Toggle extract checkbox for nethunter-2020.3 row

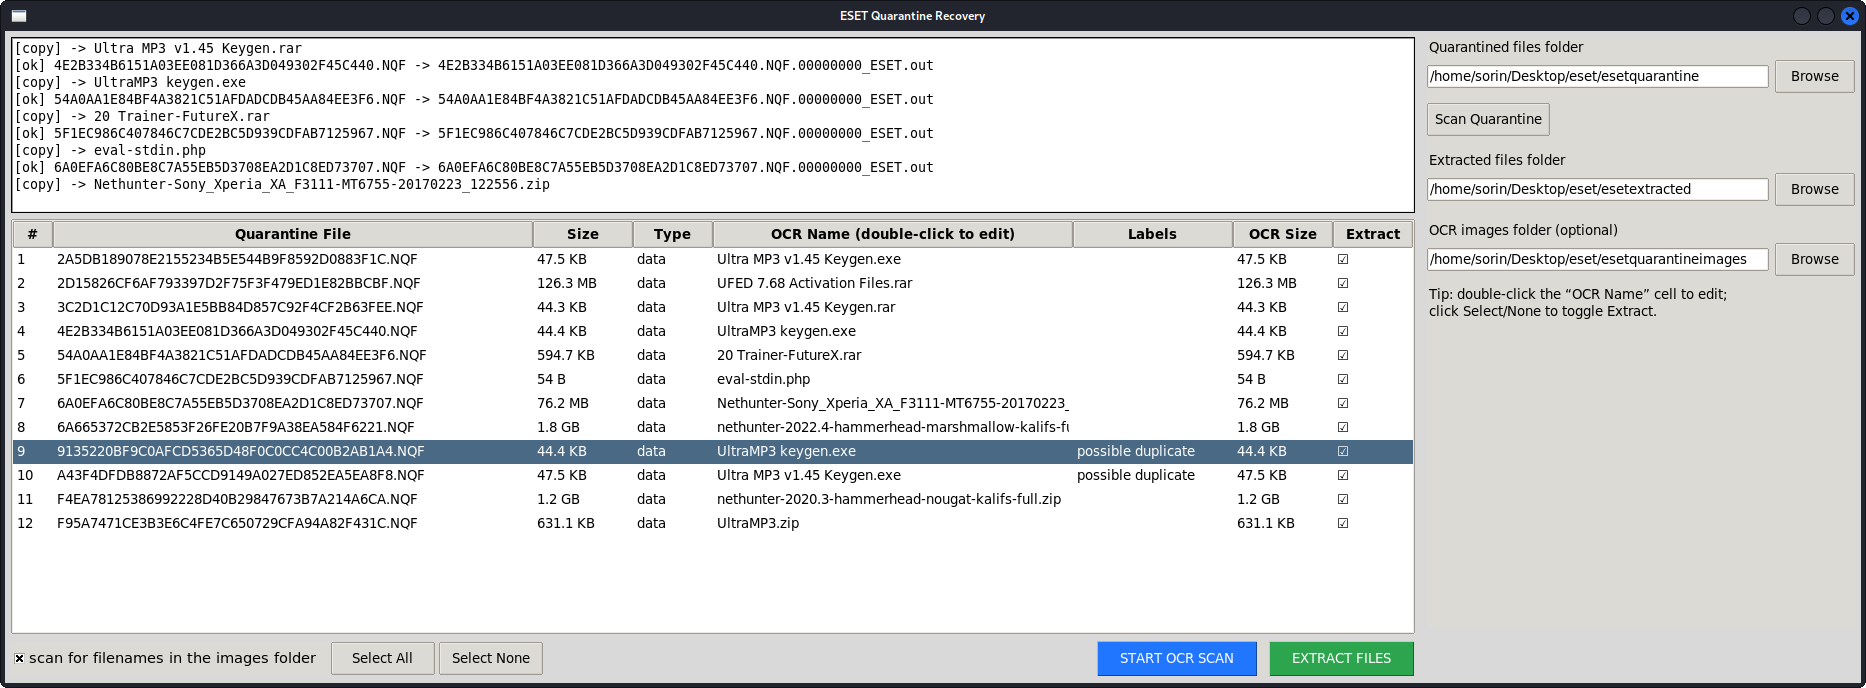click(1343, 499)
